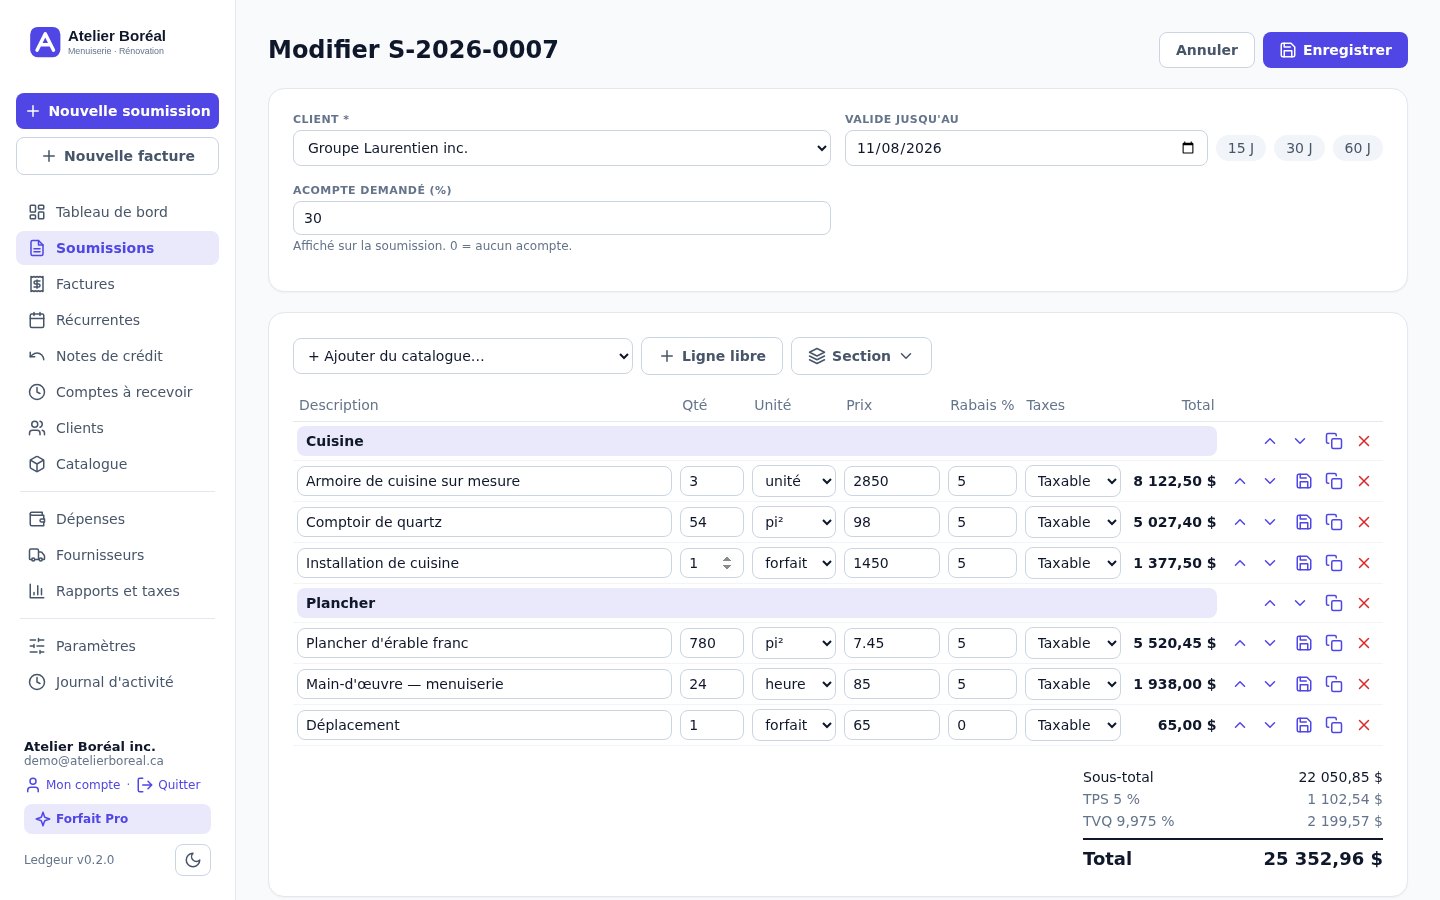
Task: Open unit dropdown for Déplacement line
Action: pos(794,725)
